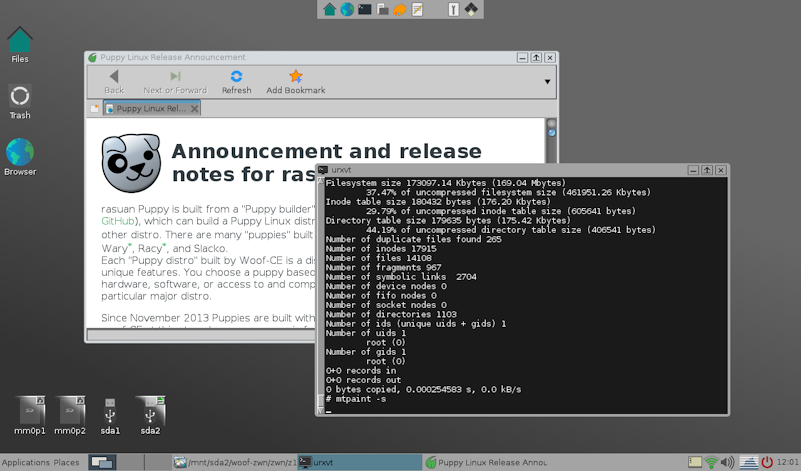The width and height of the screenshot is (801, 471).
Task: Open the text editor notepad icon
Action: pos(417,9)
